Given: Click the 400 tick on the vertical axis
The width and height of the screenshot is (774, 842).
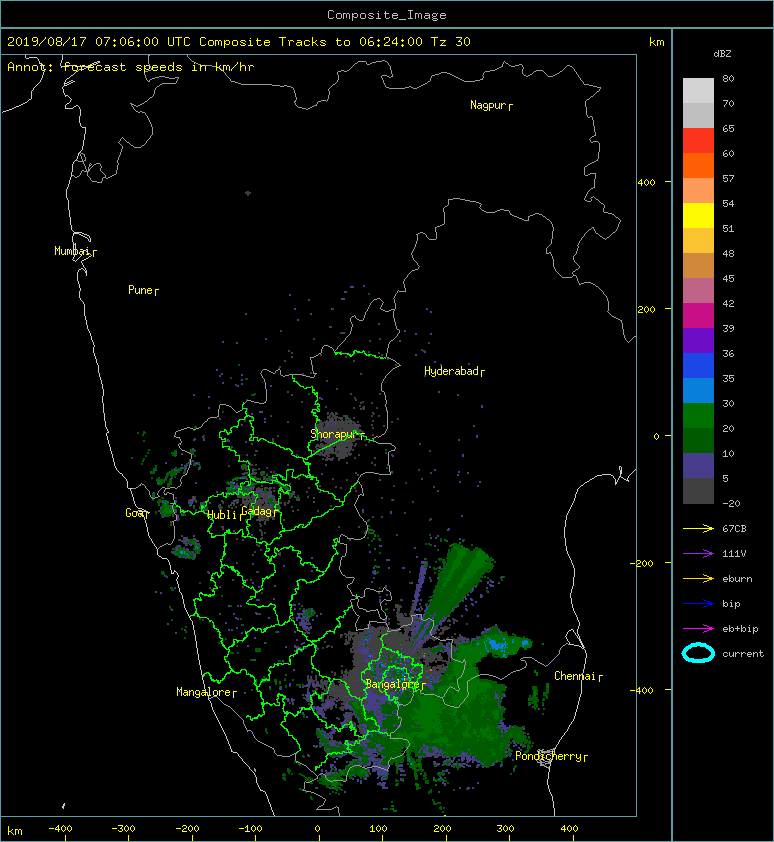Looking at the screenshot, I should (x=646, y=183).
